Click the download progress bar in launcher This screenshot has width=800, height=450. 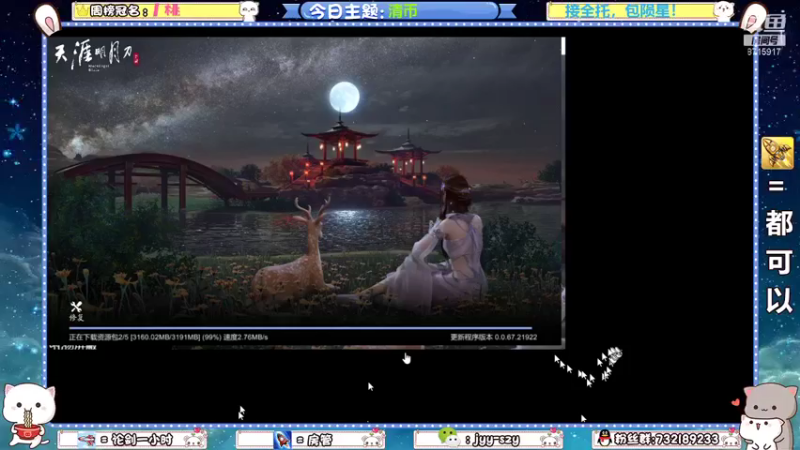301,328
